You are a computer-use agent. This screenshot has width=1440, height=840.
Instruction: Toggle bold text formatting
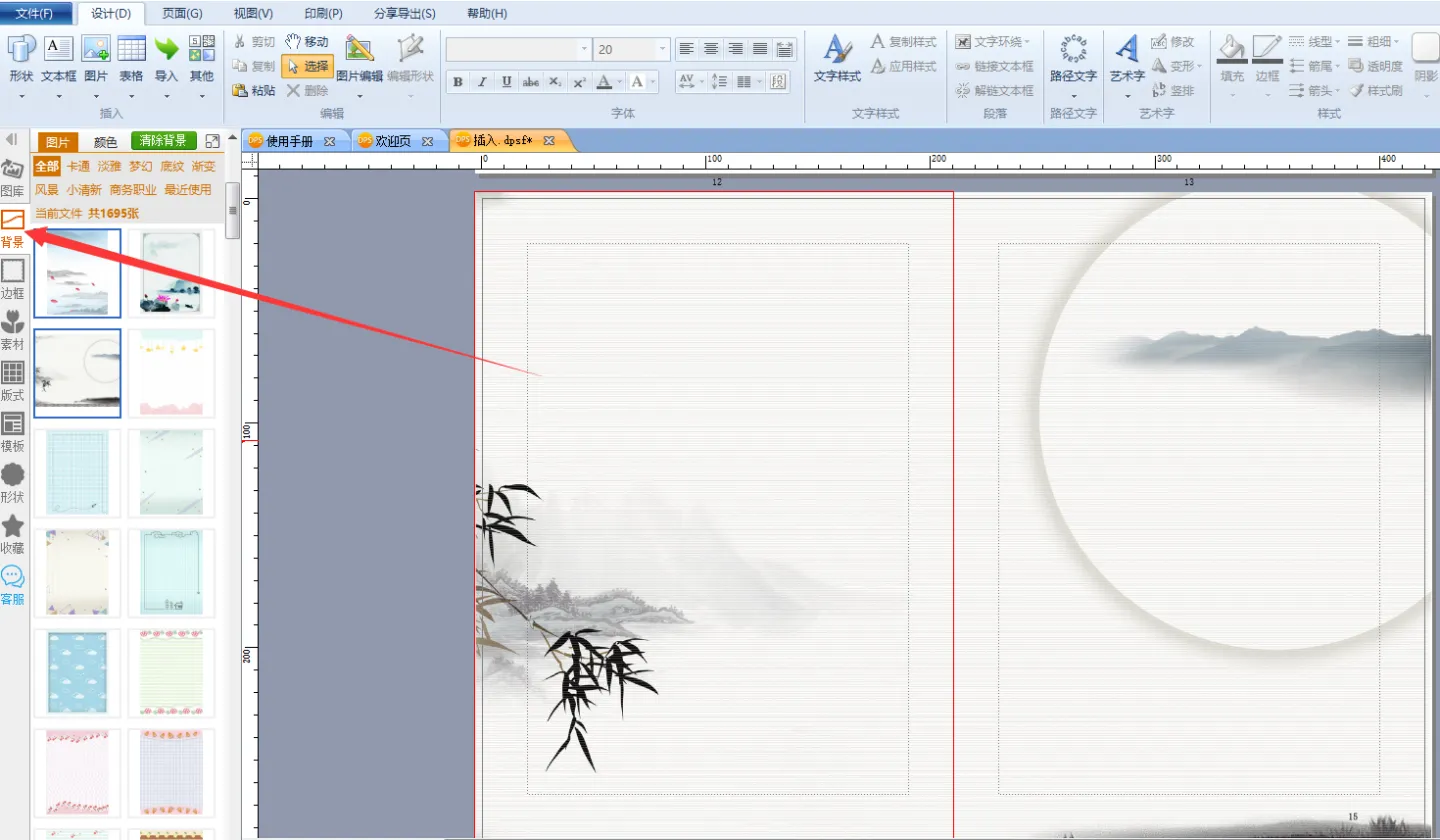pyautogui.click(x=458, y=82)
